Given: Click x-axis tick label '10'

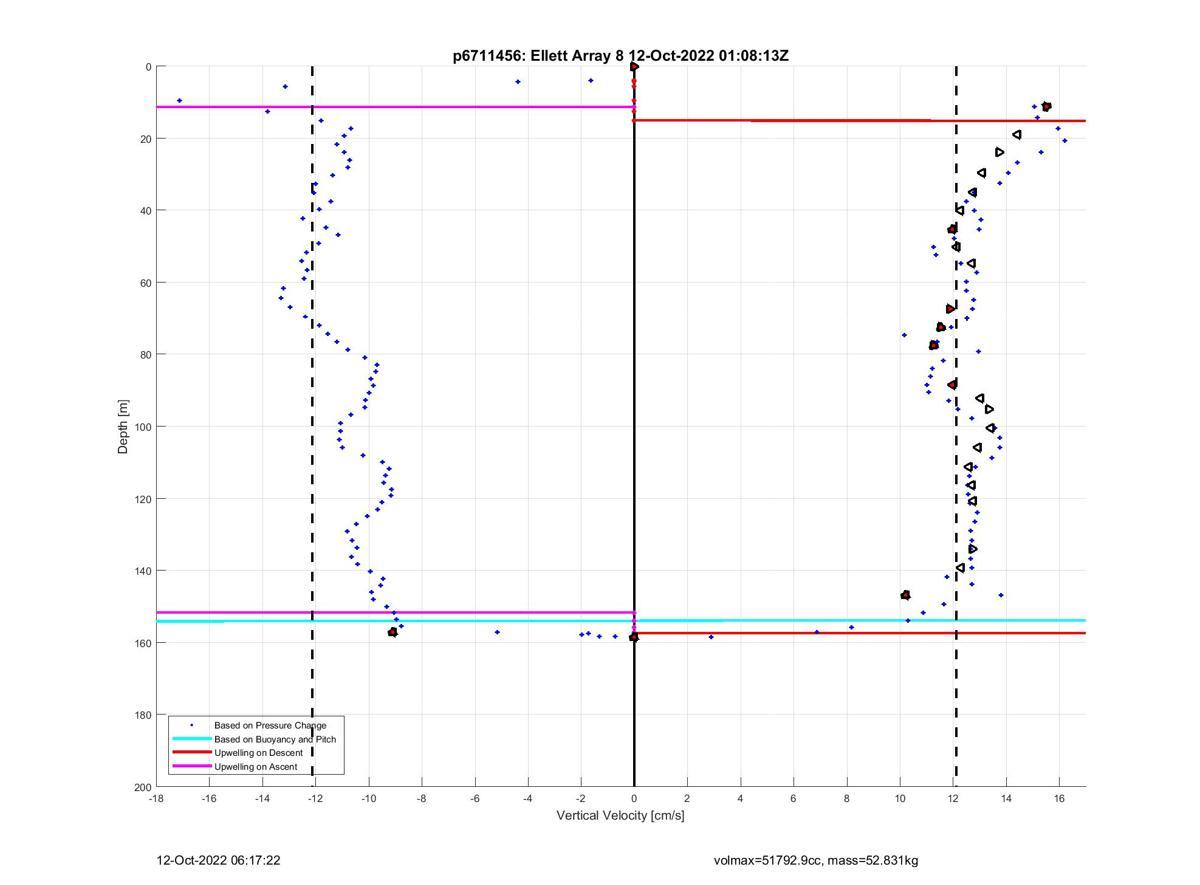Looking at the screenshot, I should pos(900,798).
